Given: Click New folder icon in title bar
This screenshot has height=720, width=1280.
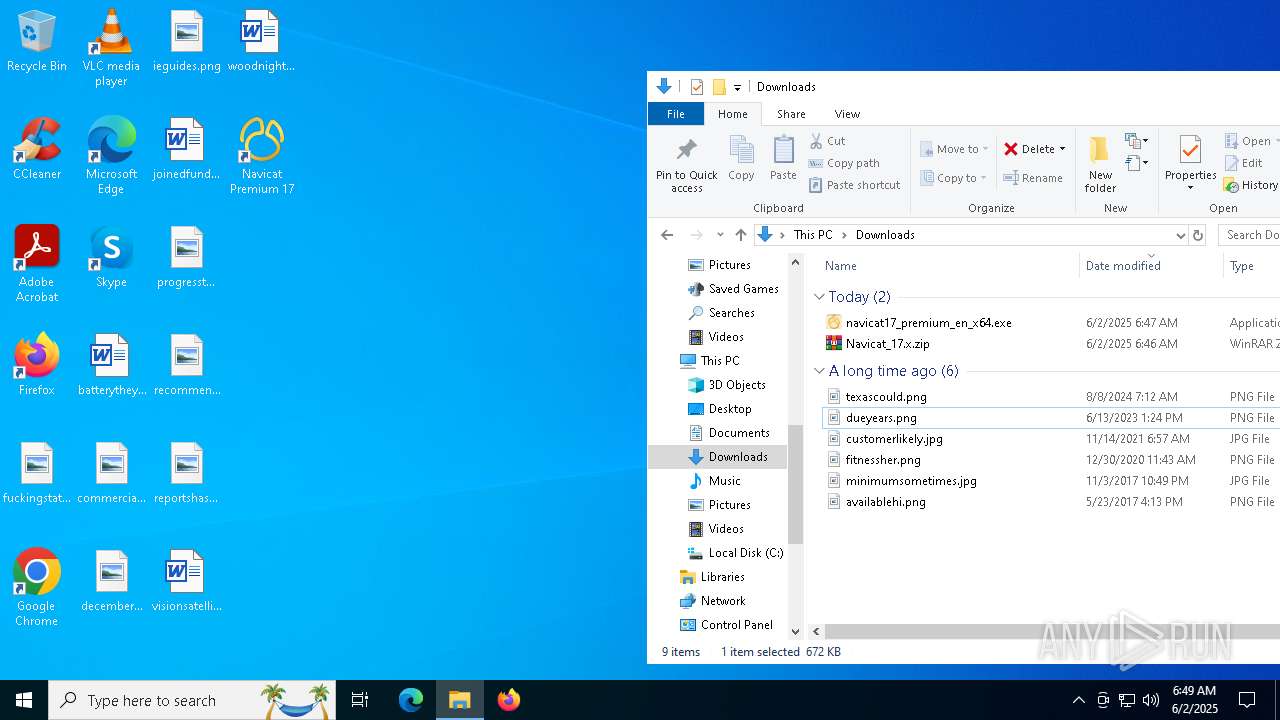Looking at the screenshot, I should 719,87.
